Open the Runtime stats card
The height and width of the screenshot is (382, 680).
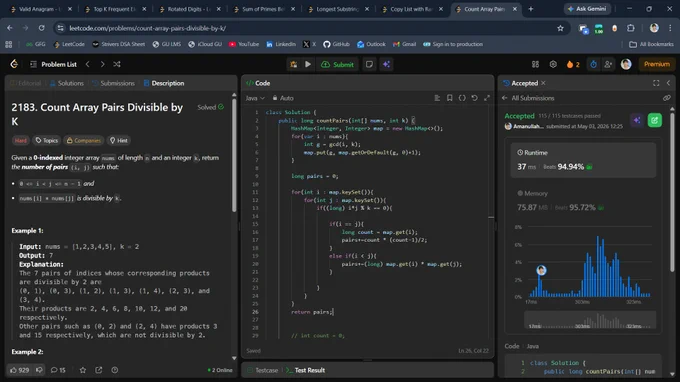(583, 160)
